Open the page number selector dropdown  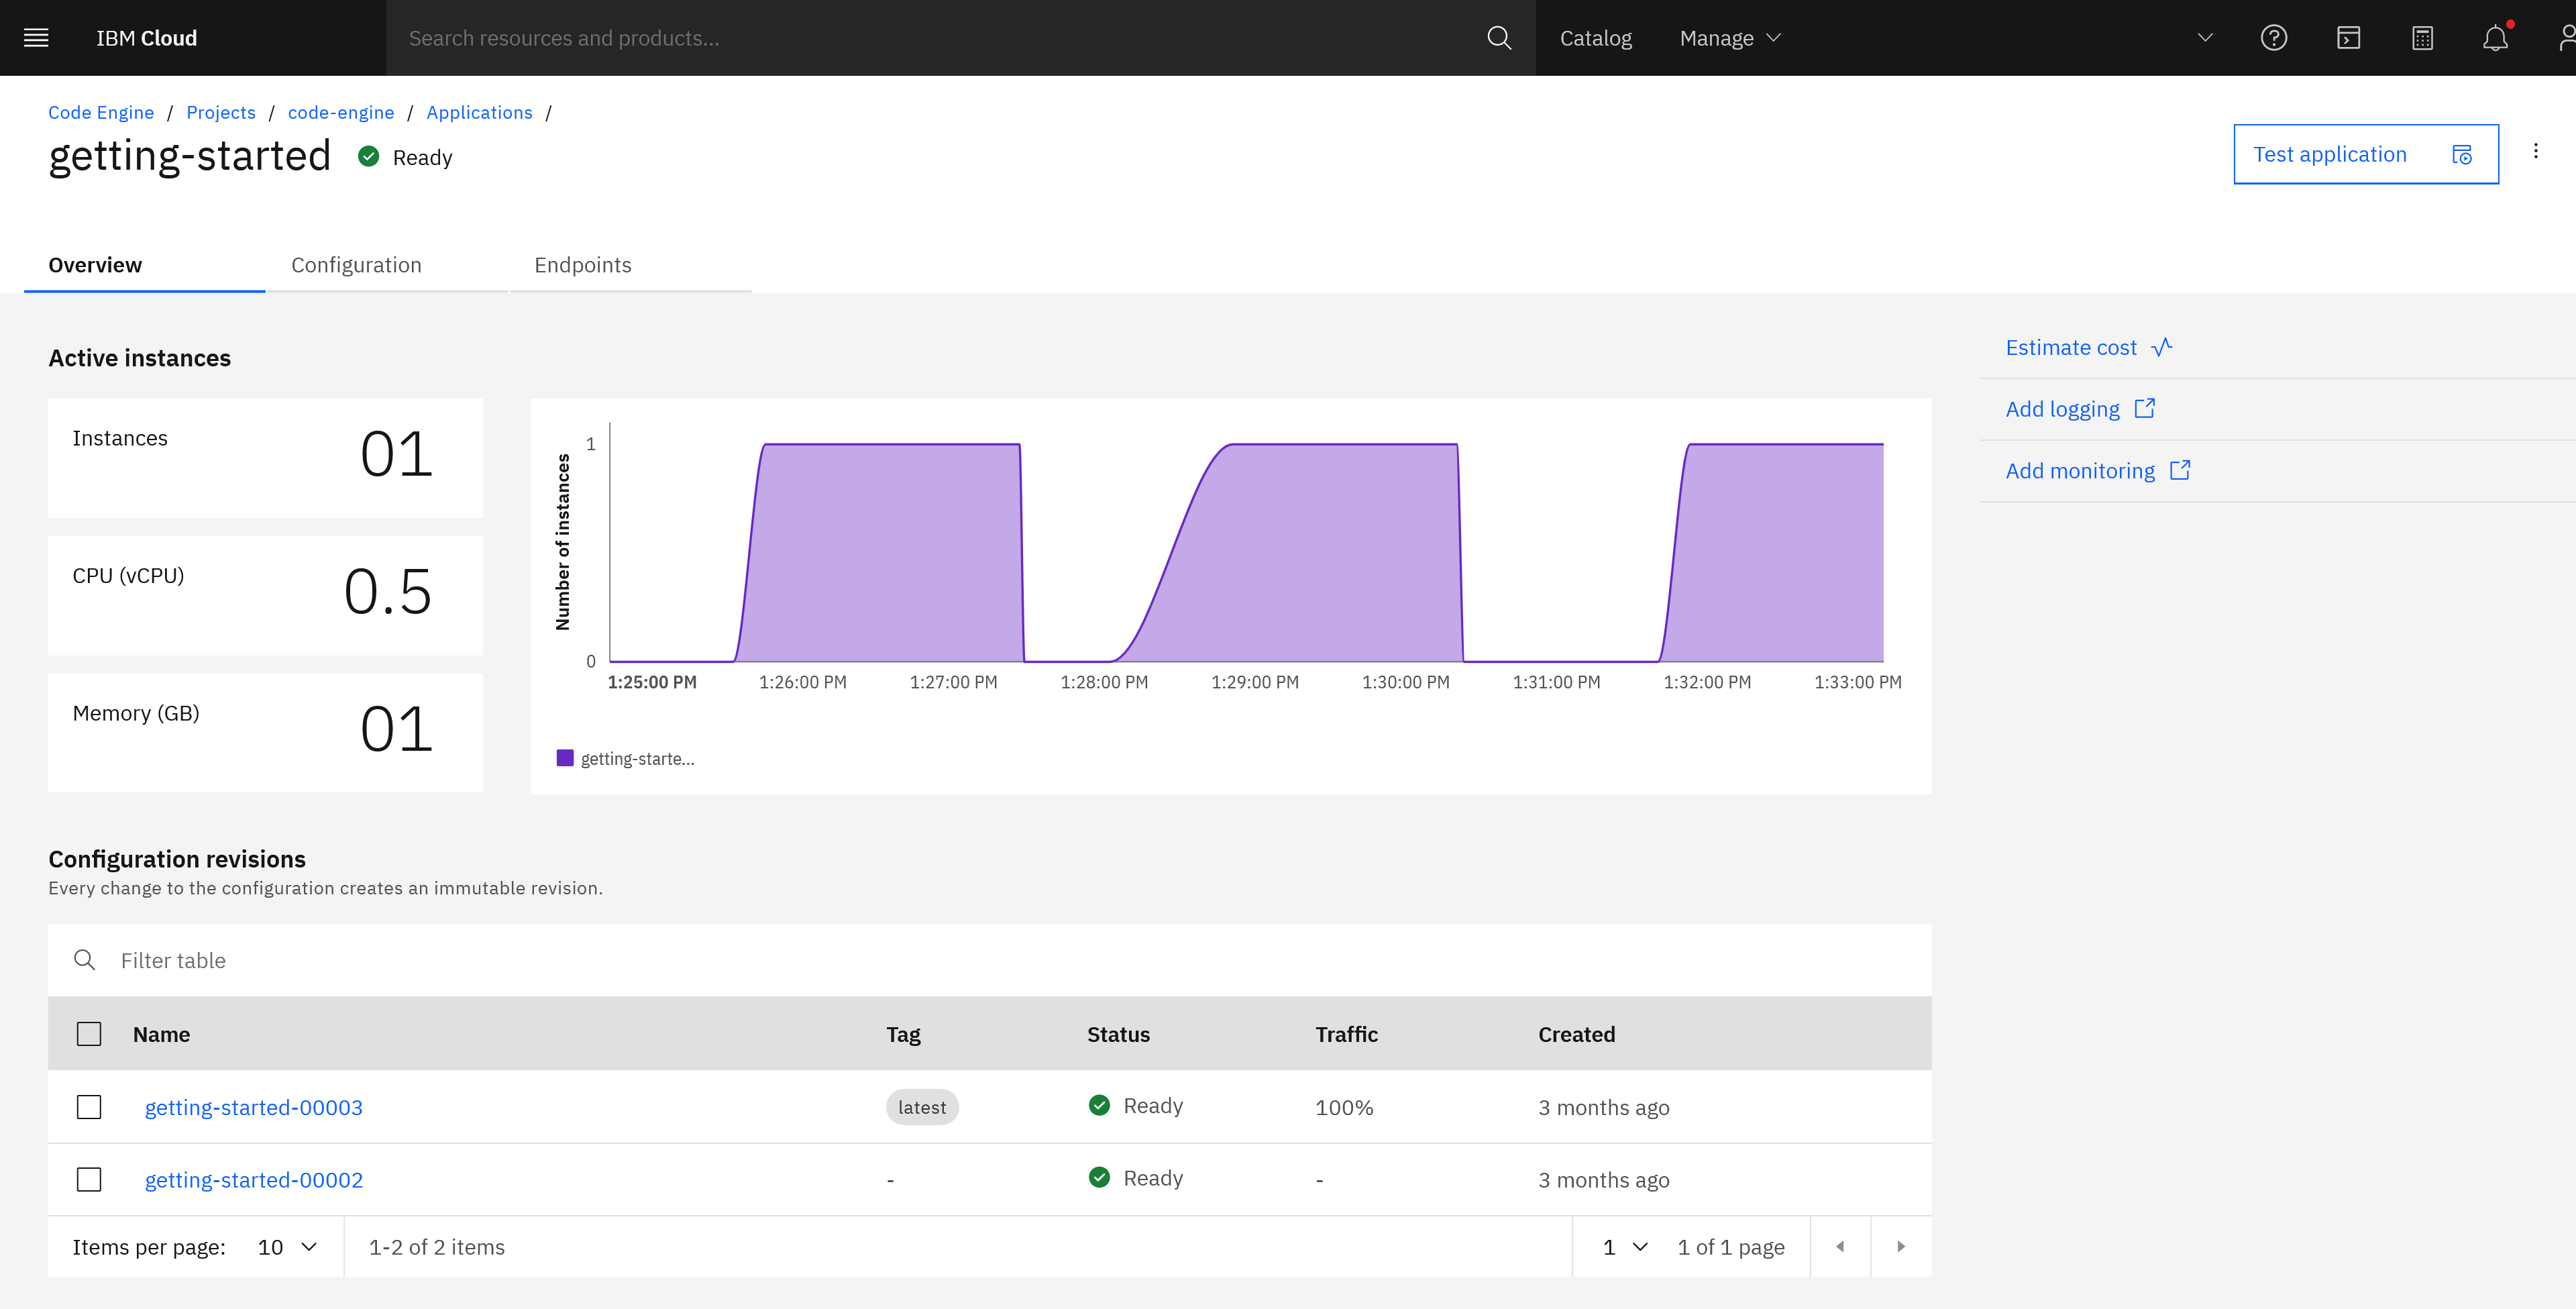(x=1625, y=1247)
